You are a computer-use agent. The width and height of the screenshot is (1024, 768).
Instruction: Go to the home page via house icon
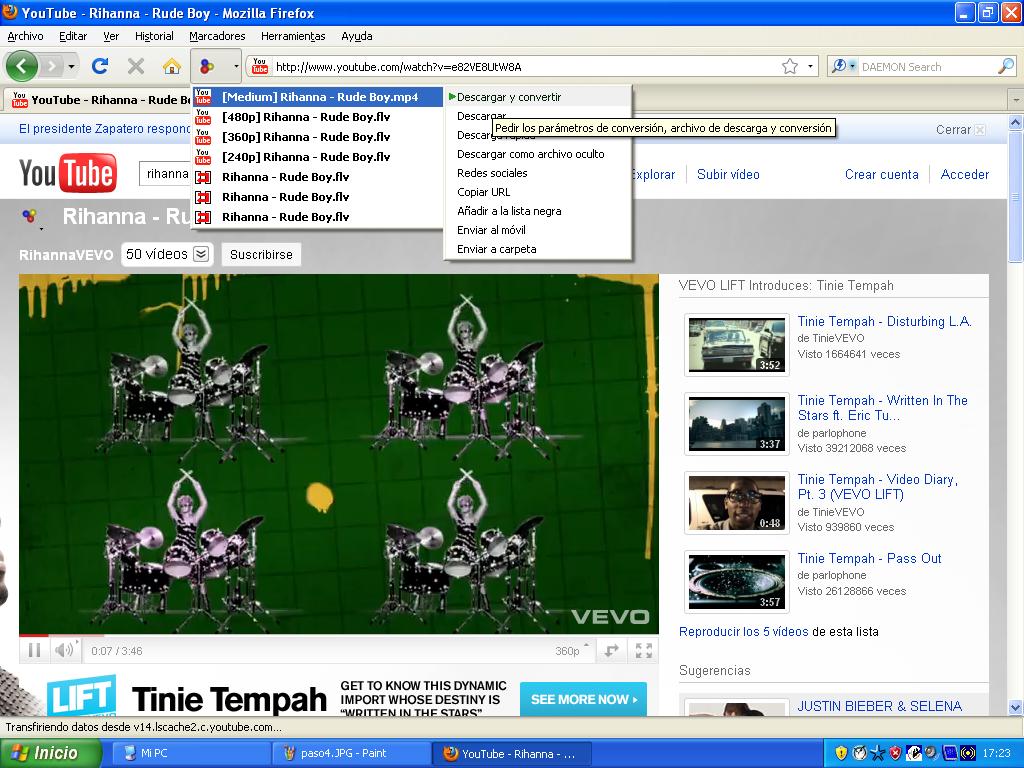pos(172,66)
